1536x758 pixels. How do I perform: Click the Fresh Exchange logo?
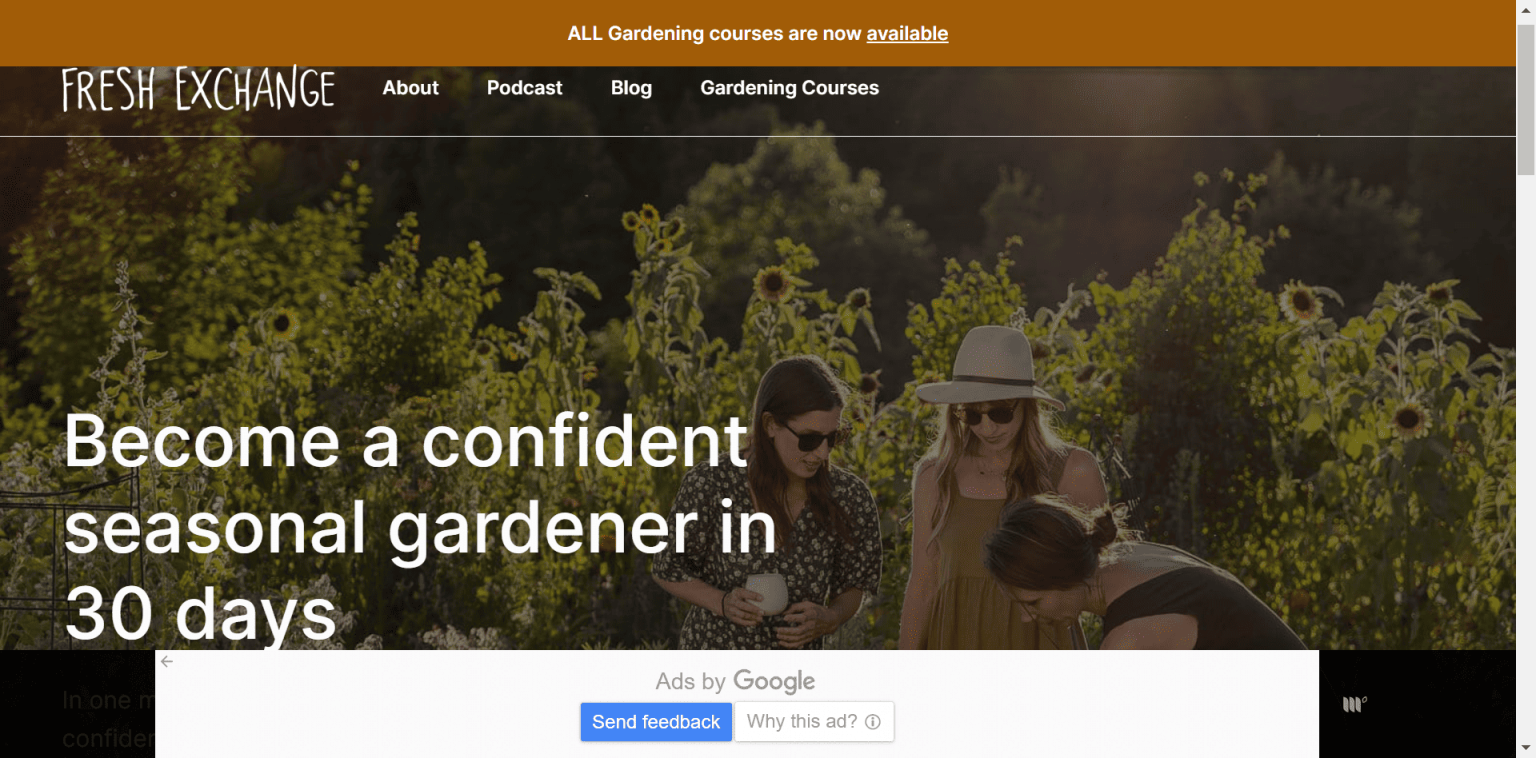(x=198, y=89)
